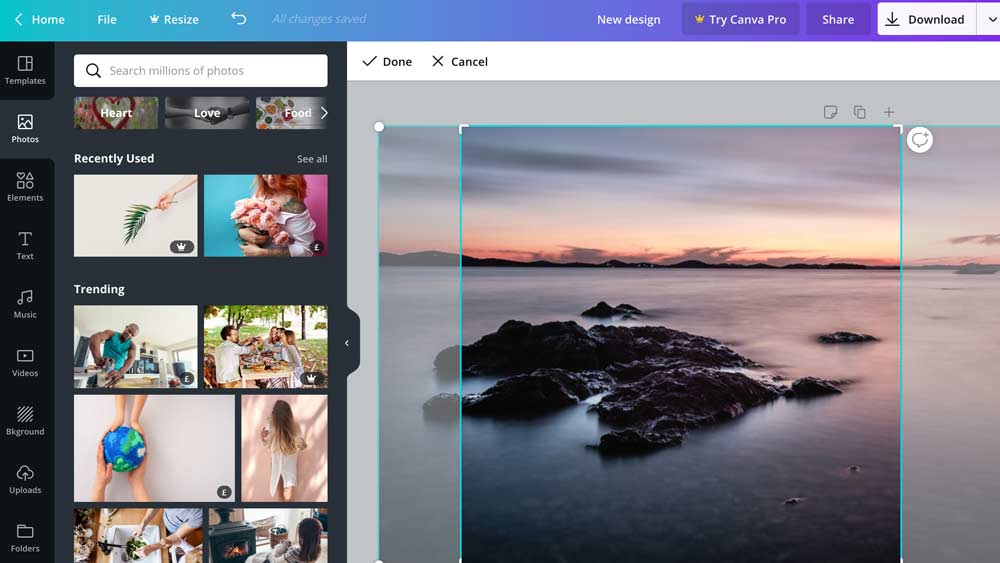Image resolution: width=1000 pixels, height=563 pixels.
Task: Open the Resize menu
Action: point(173,19)
